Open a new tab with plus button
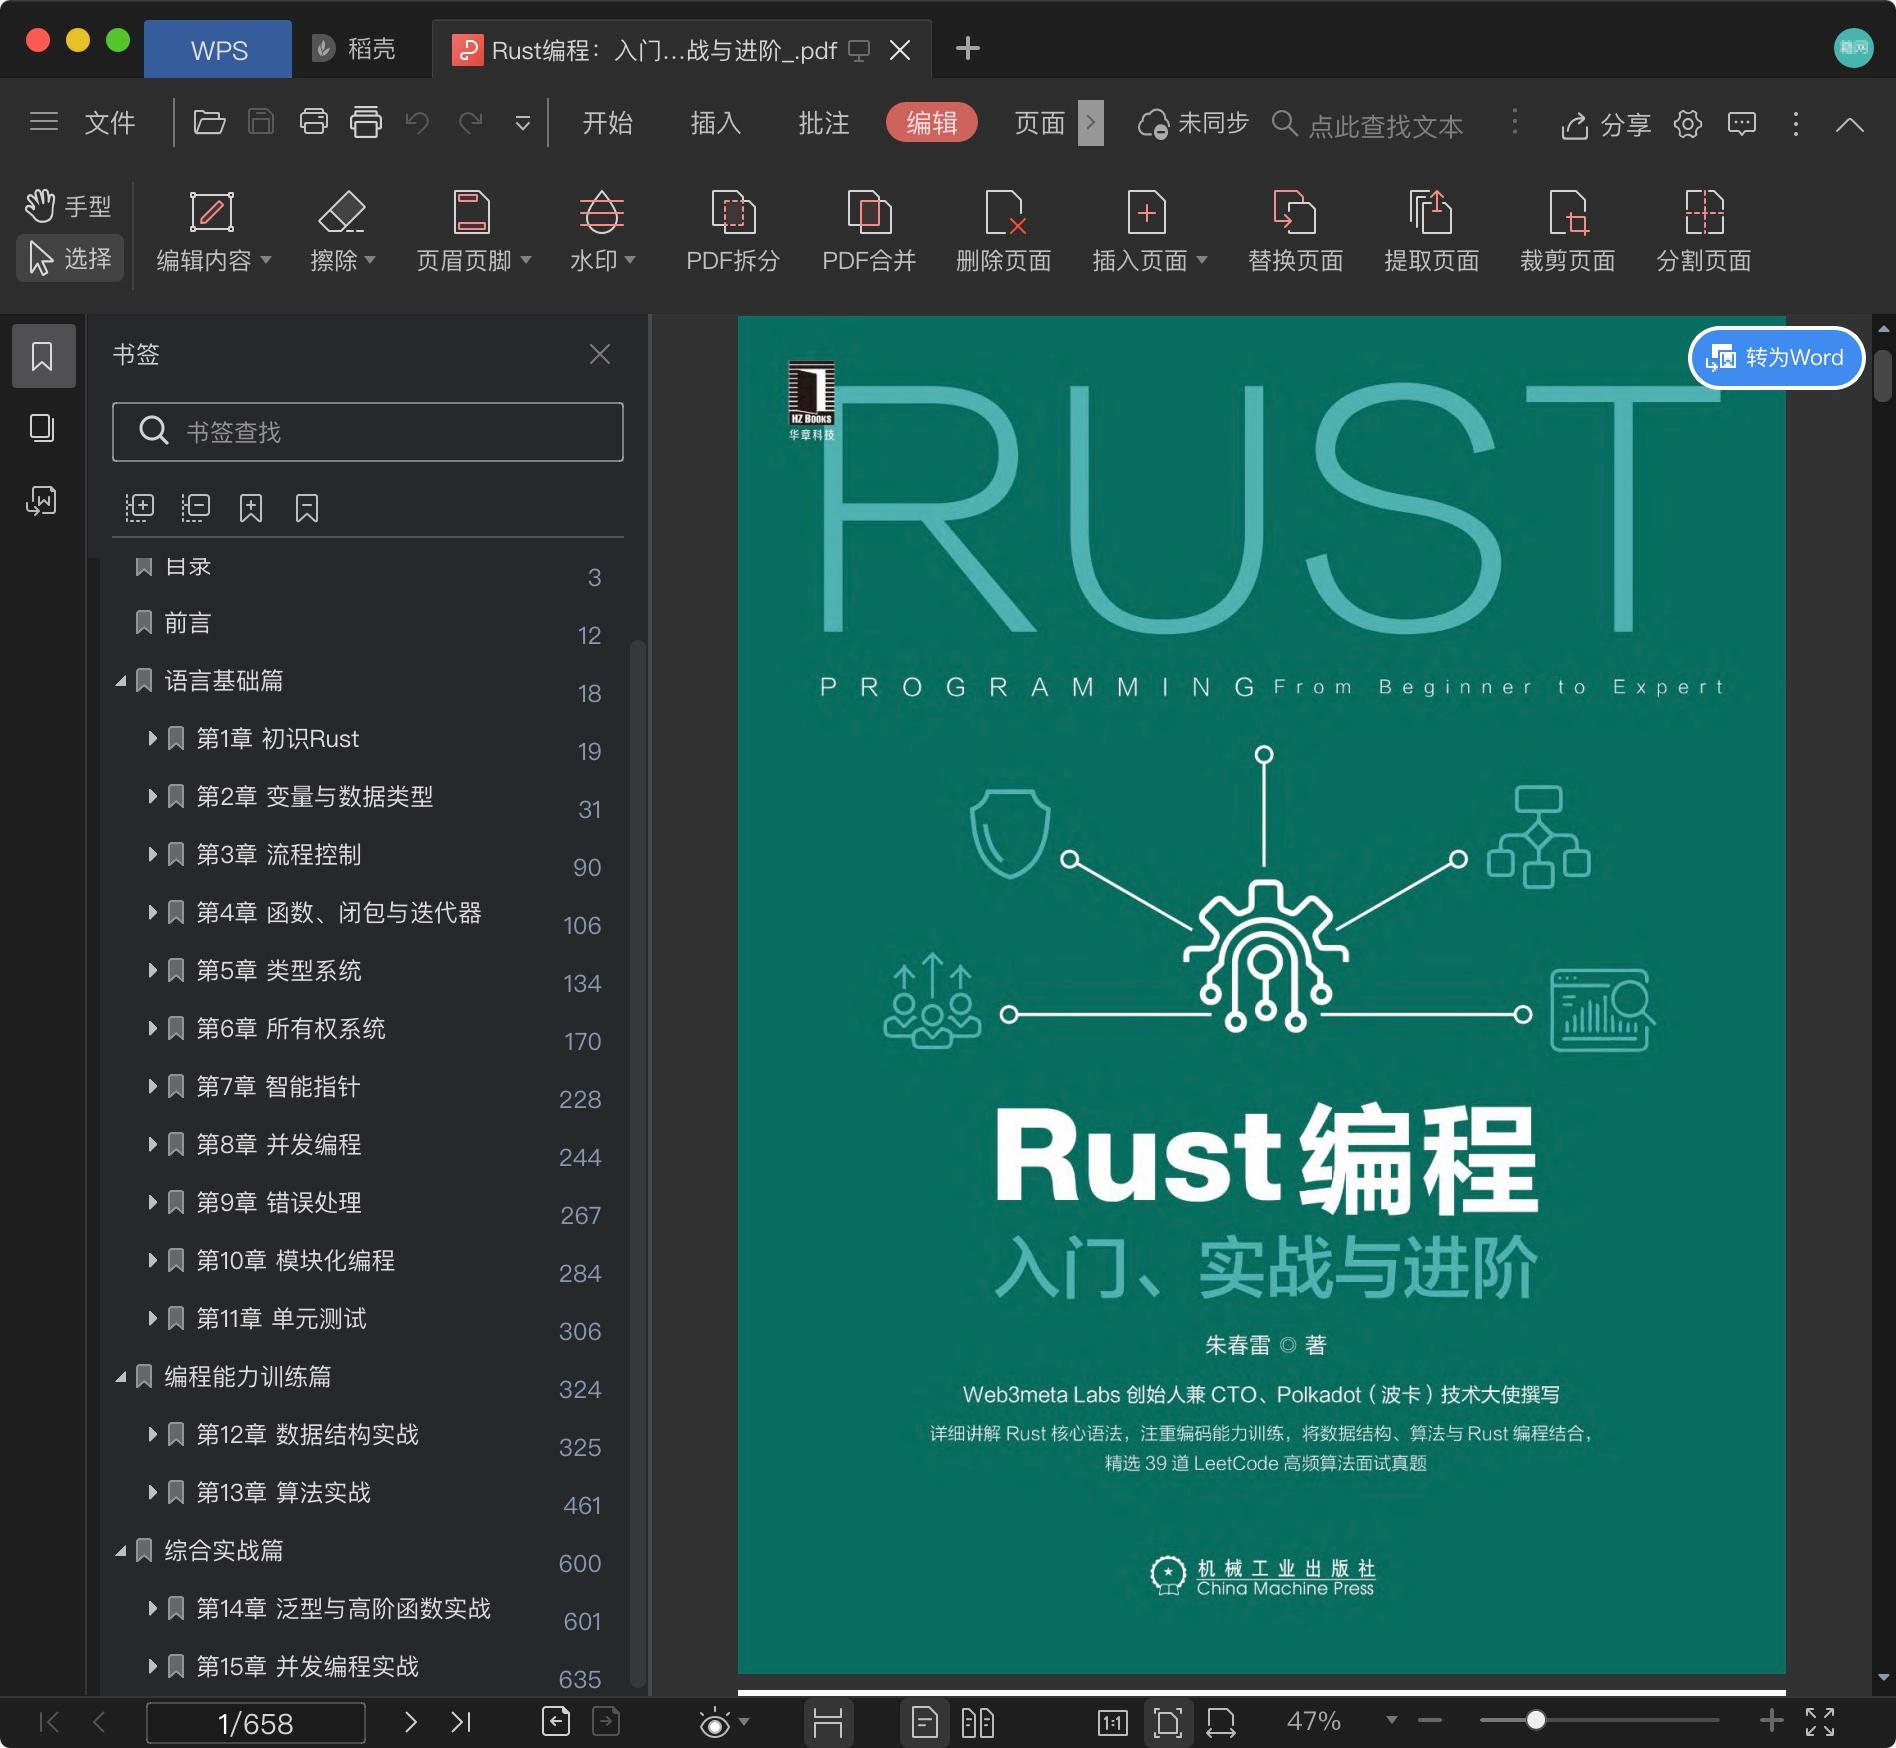This screenshot has width=1896, height=1748. pos(967,48)
